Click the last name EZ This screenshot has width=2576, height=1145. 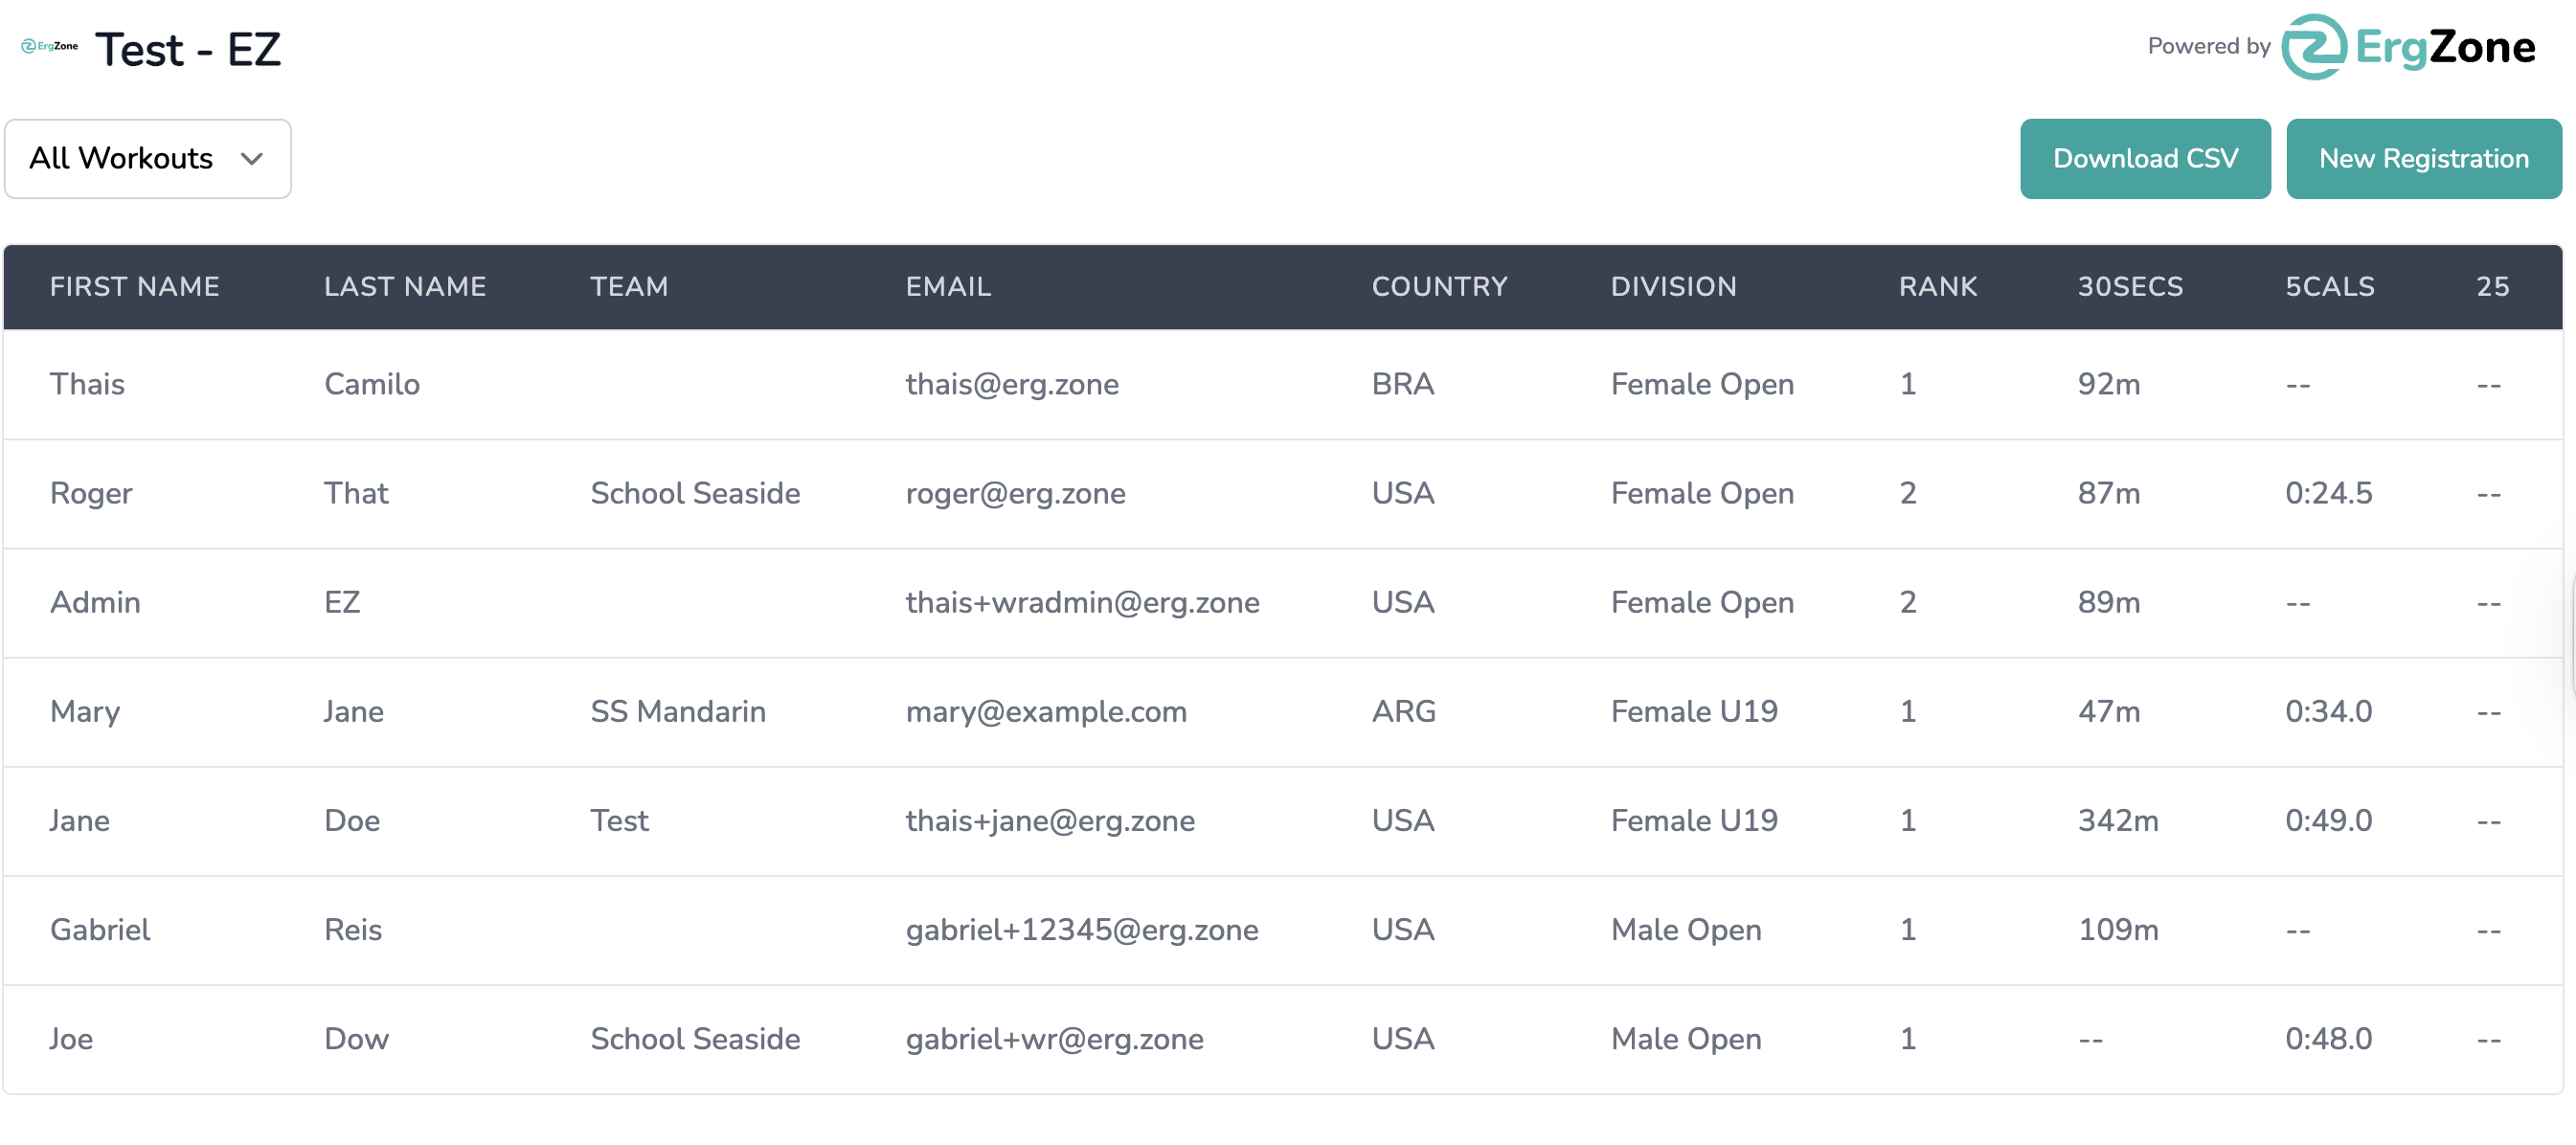342,602
